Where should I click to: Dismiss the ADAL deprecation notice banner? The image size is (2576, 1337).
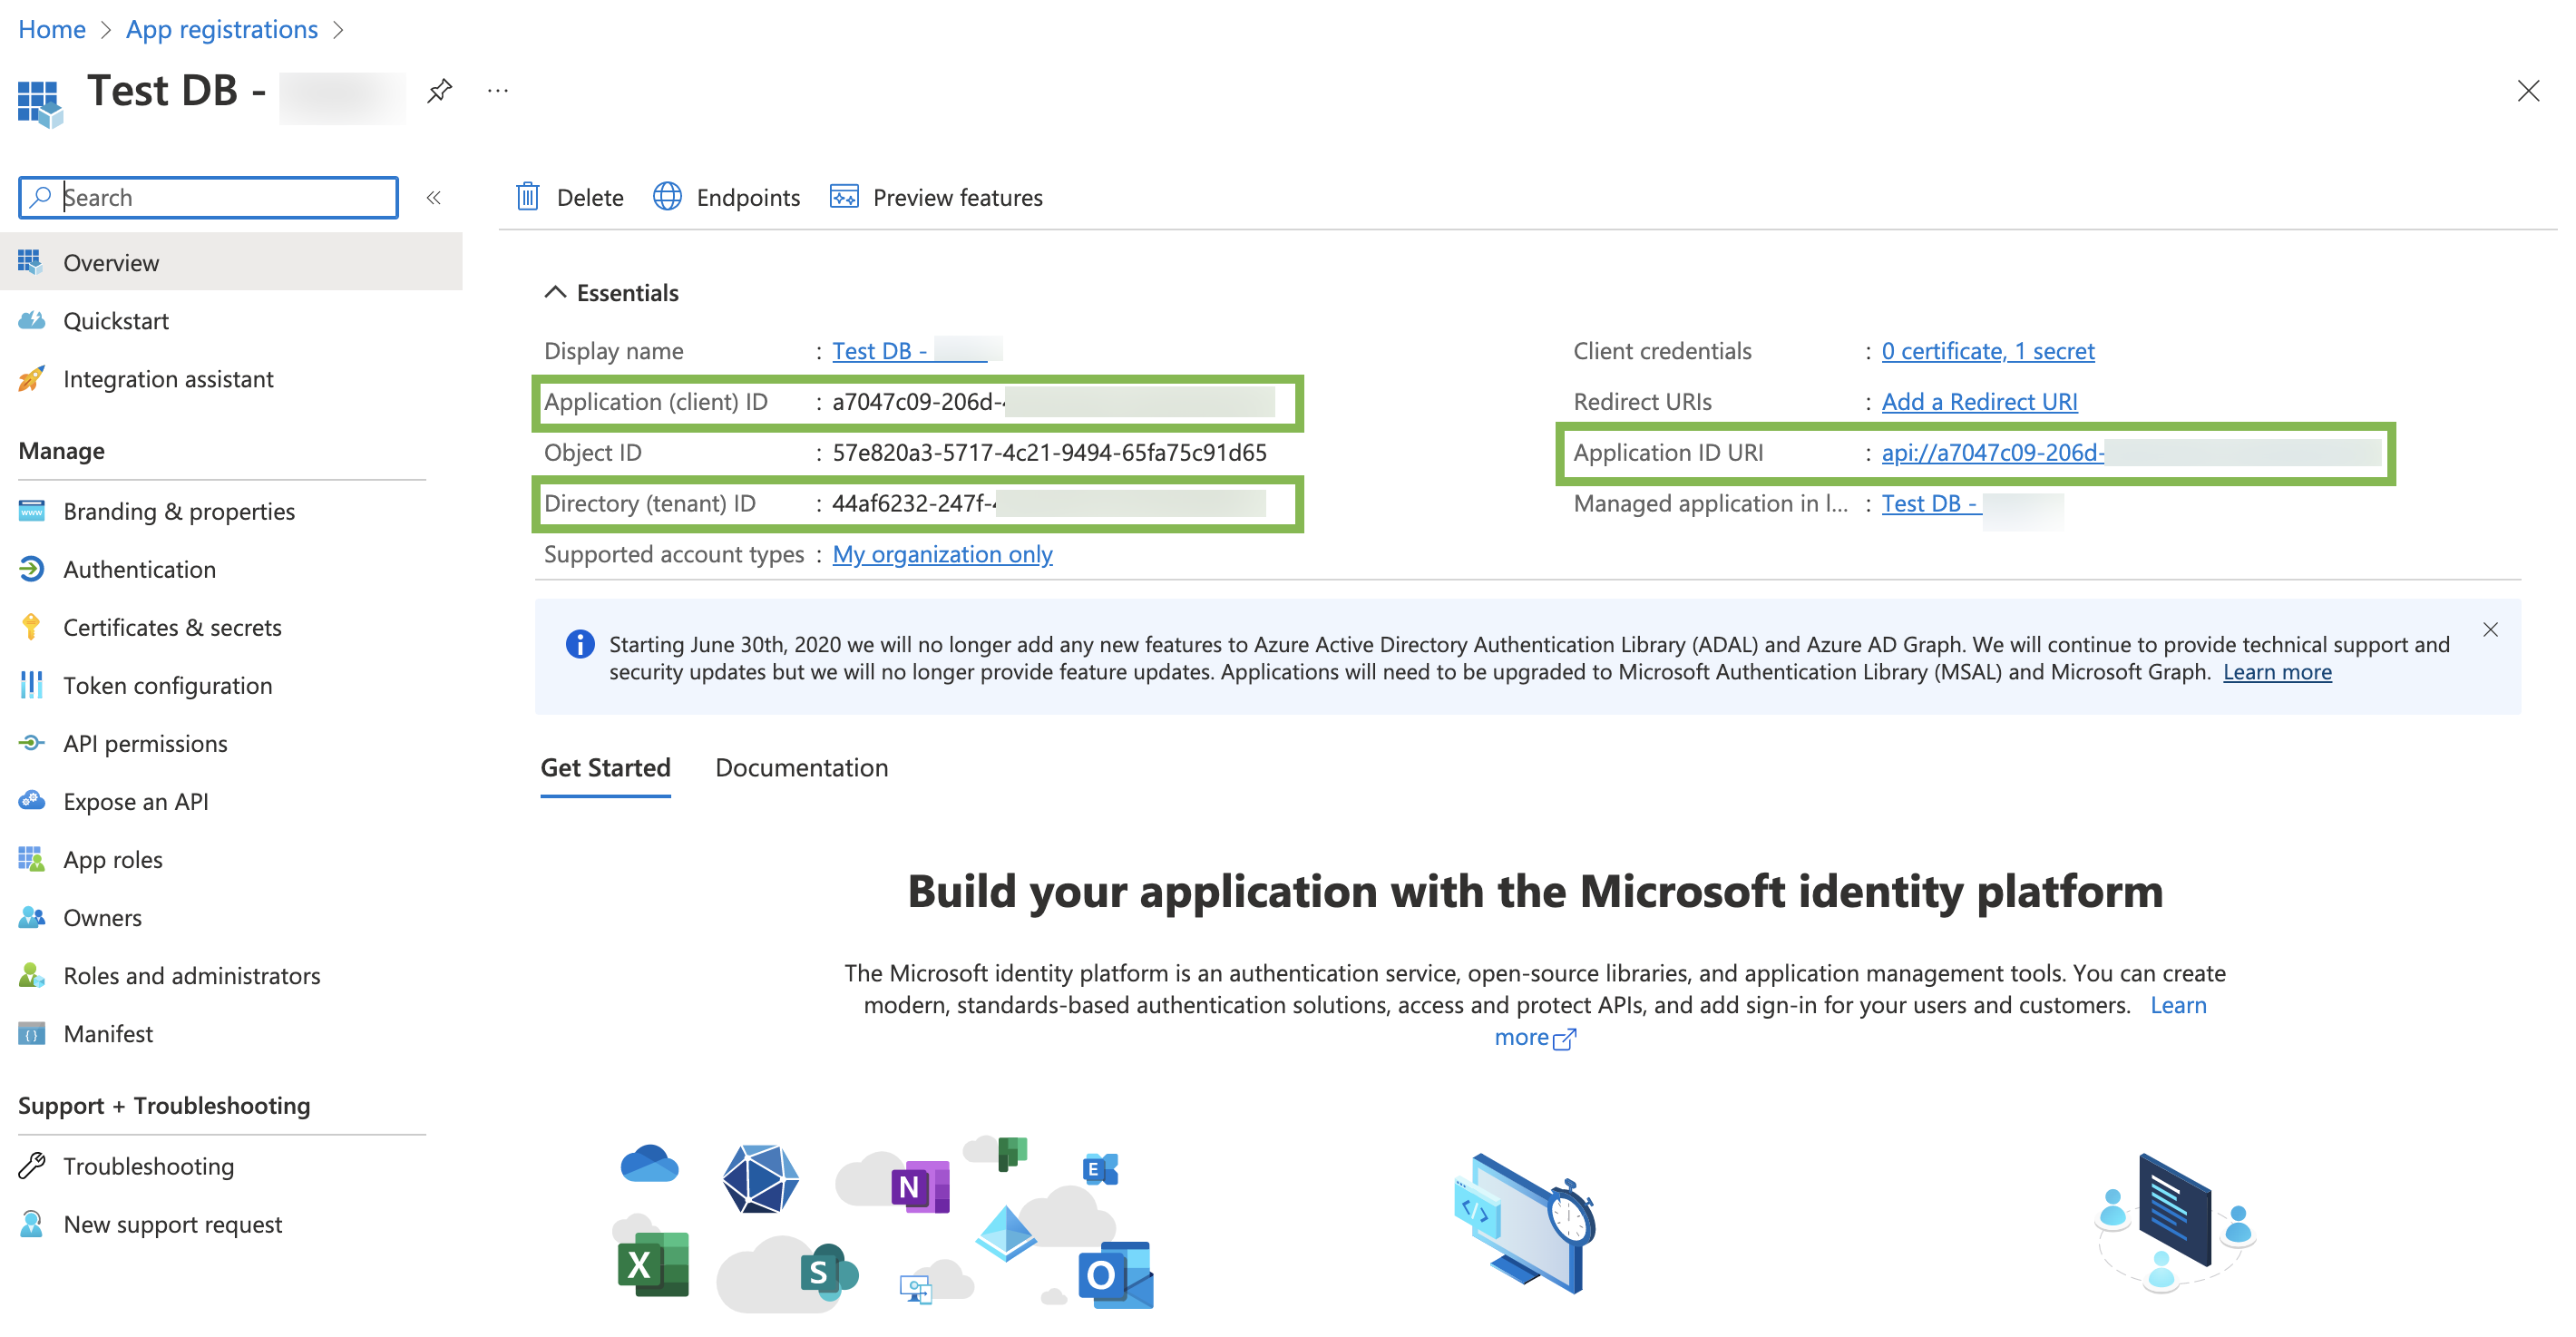pos(2490,629)
